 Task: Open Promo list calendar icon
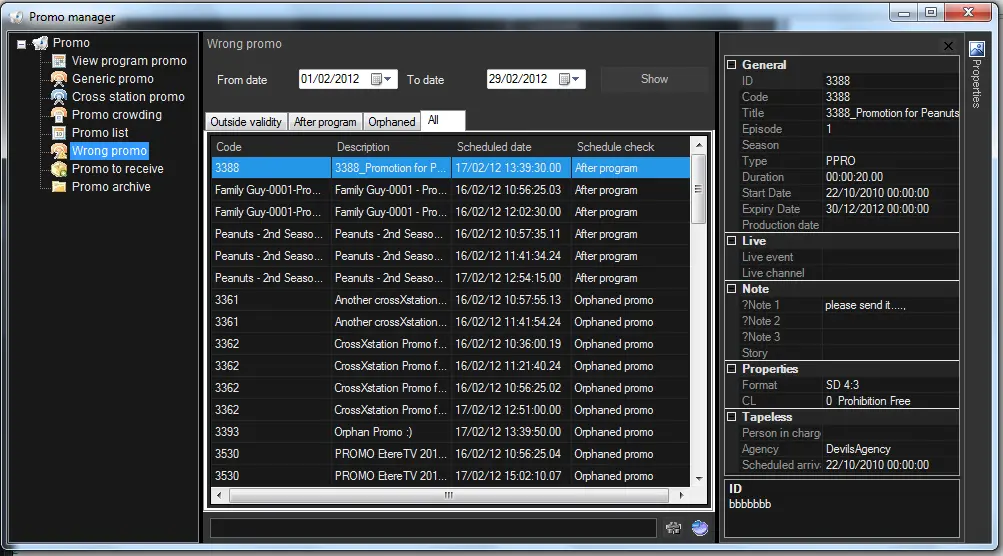click(x=59, y=133)
